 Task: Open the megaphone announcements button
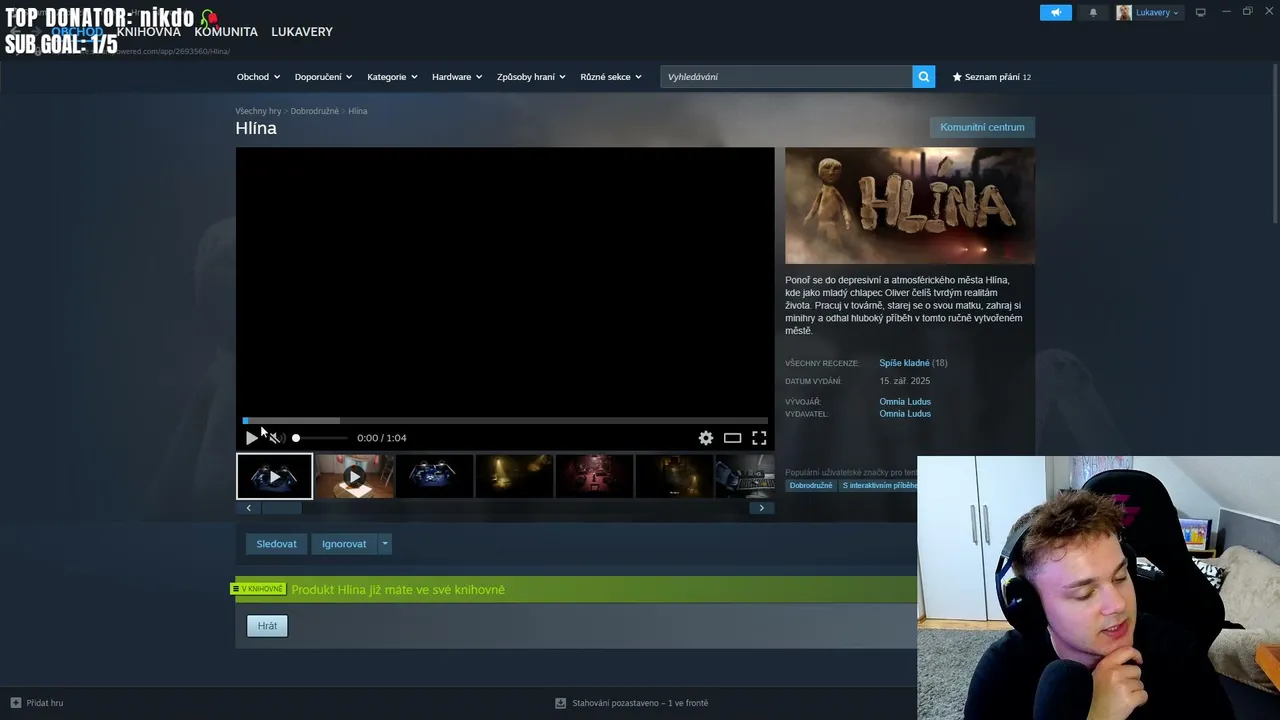(1055, 12)
